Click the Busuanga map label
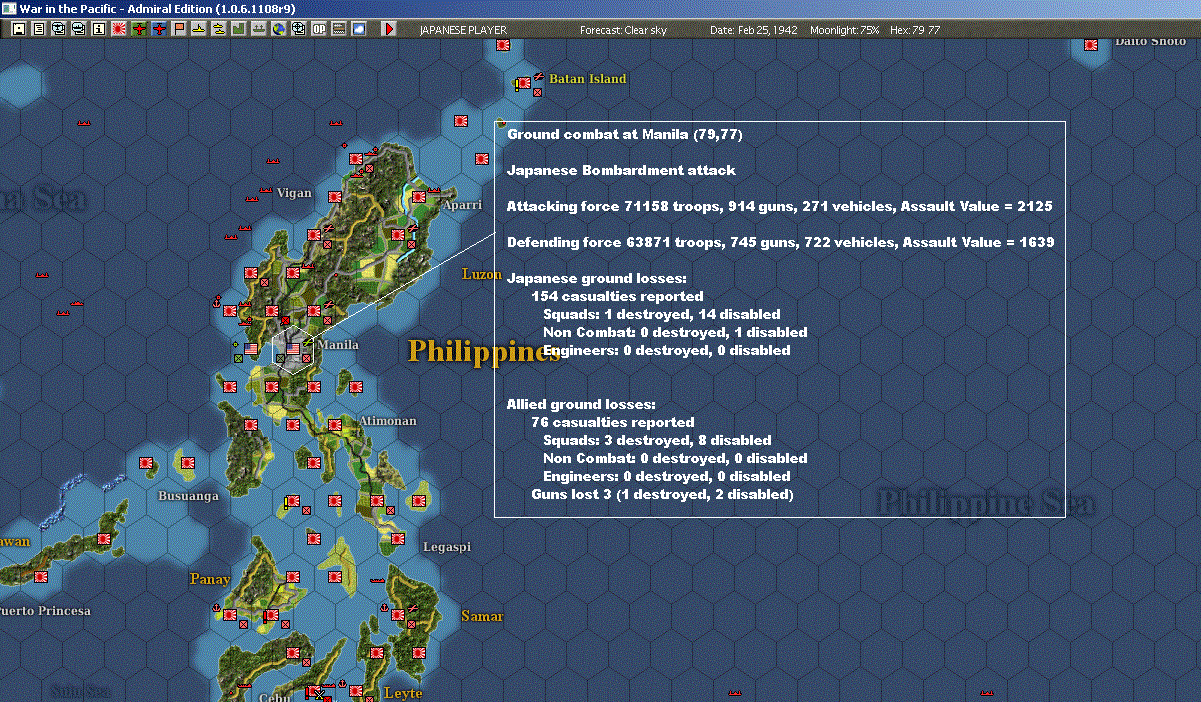Image resolution: width=1201 pixels, height=702 pixels. click(x=188, y=496)
